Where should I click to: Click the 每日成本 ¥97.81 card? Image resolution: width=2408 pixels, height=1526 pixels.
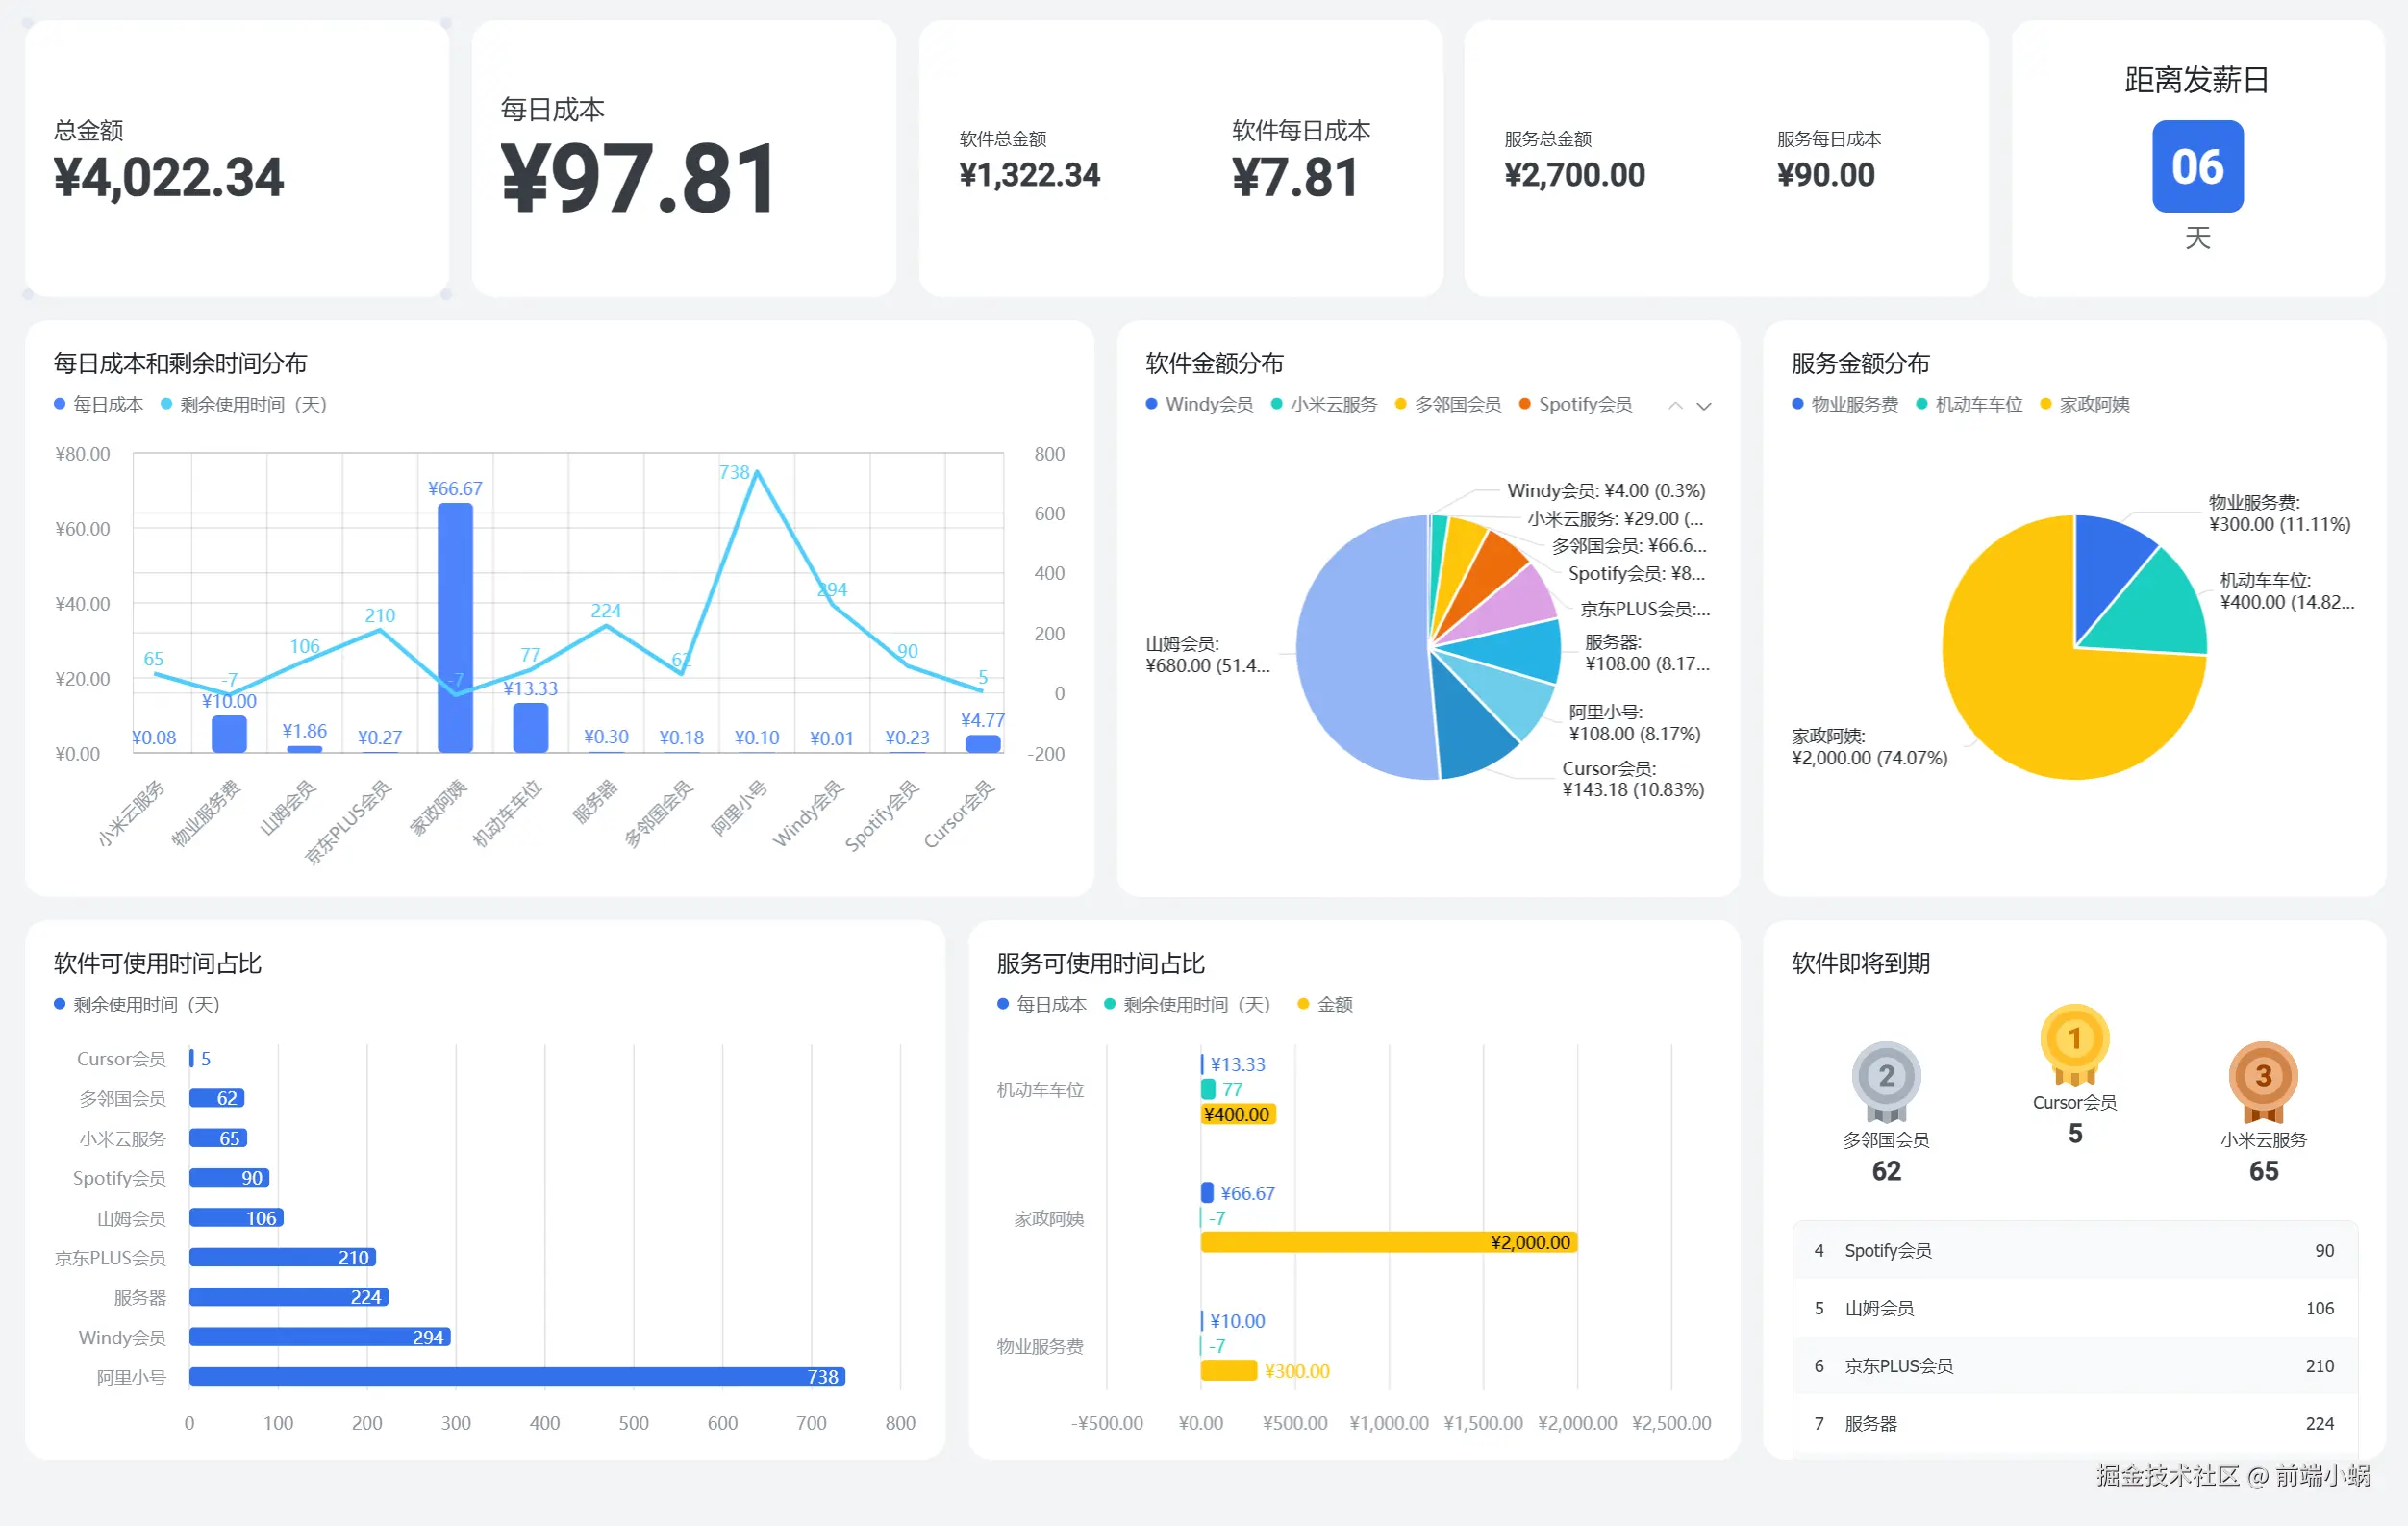pyautogui.click(x=683, y=158)
